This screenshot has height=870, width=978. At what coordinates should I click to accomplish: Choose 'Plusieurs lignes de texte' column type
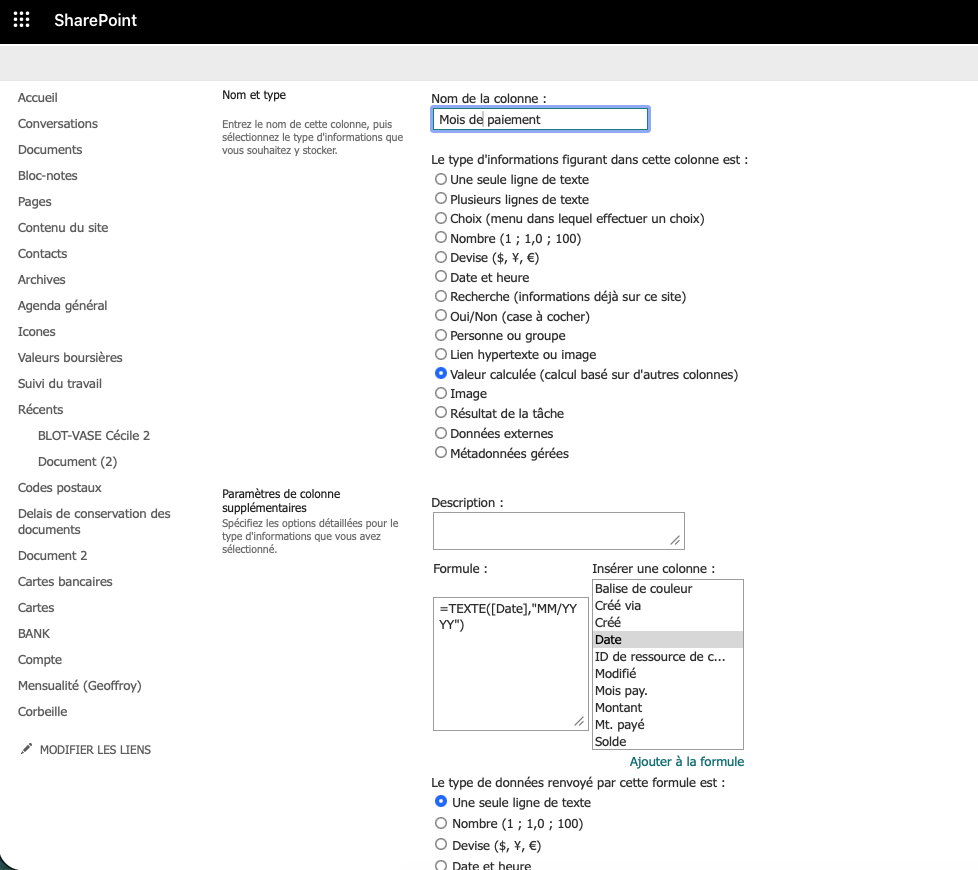[x=441, y=199]
